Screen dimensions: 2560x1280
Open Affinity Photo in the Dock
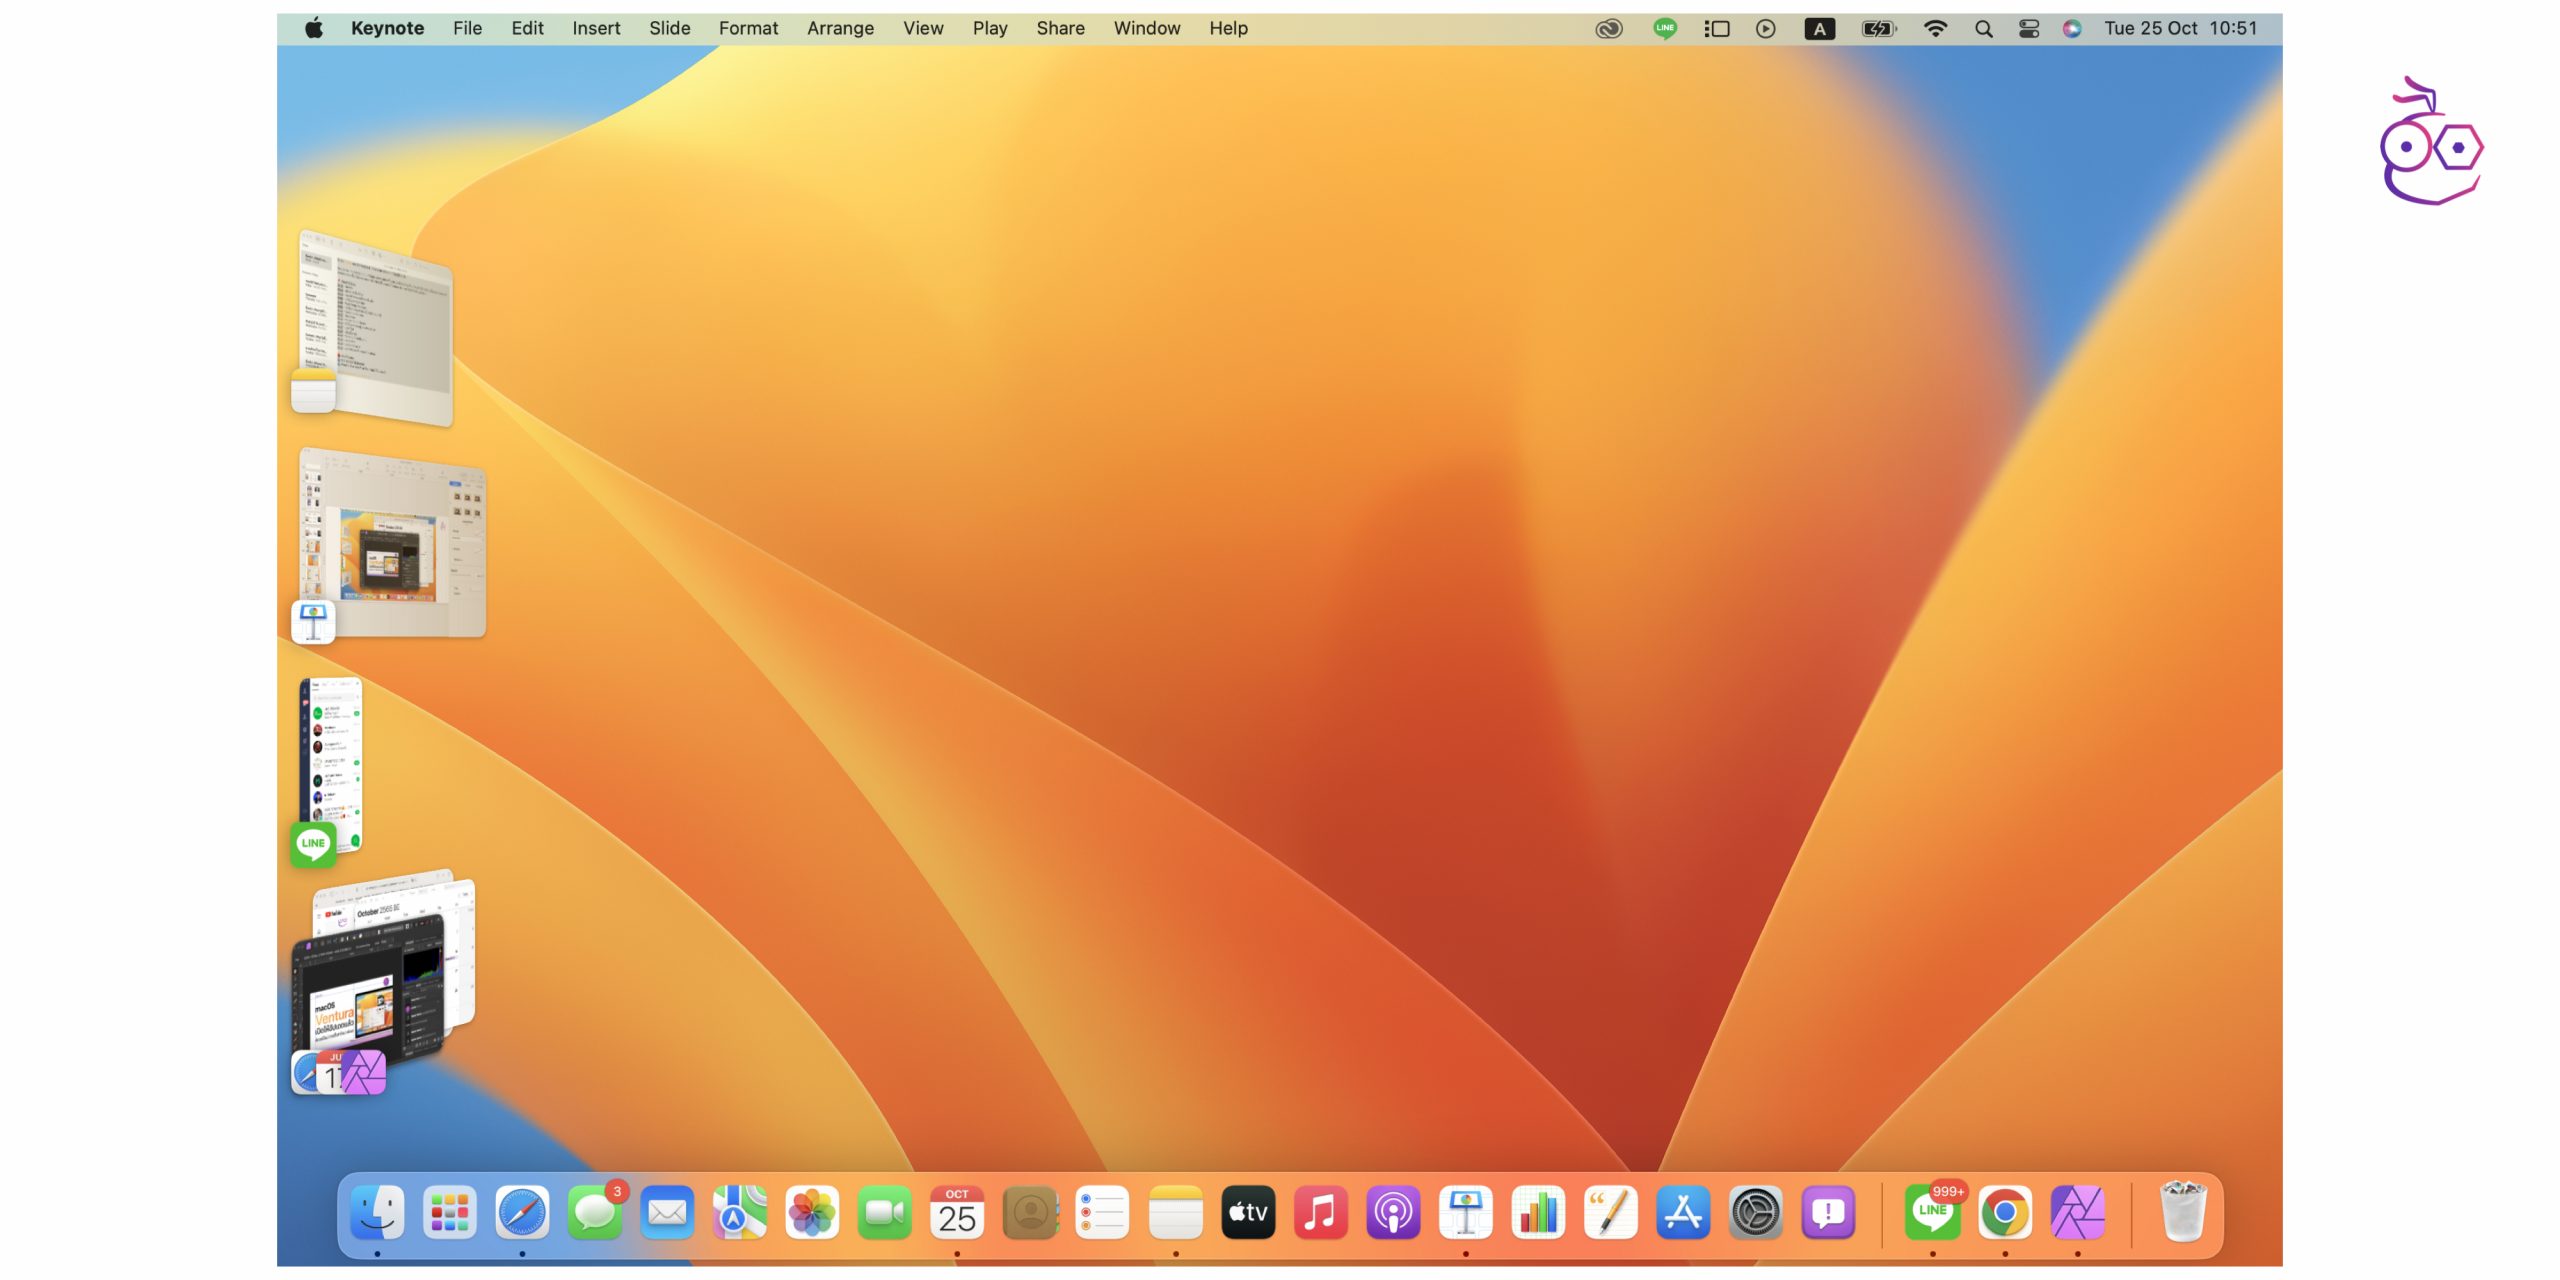[2077, 1213]
